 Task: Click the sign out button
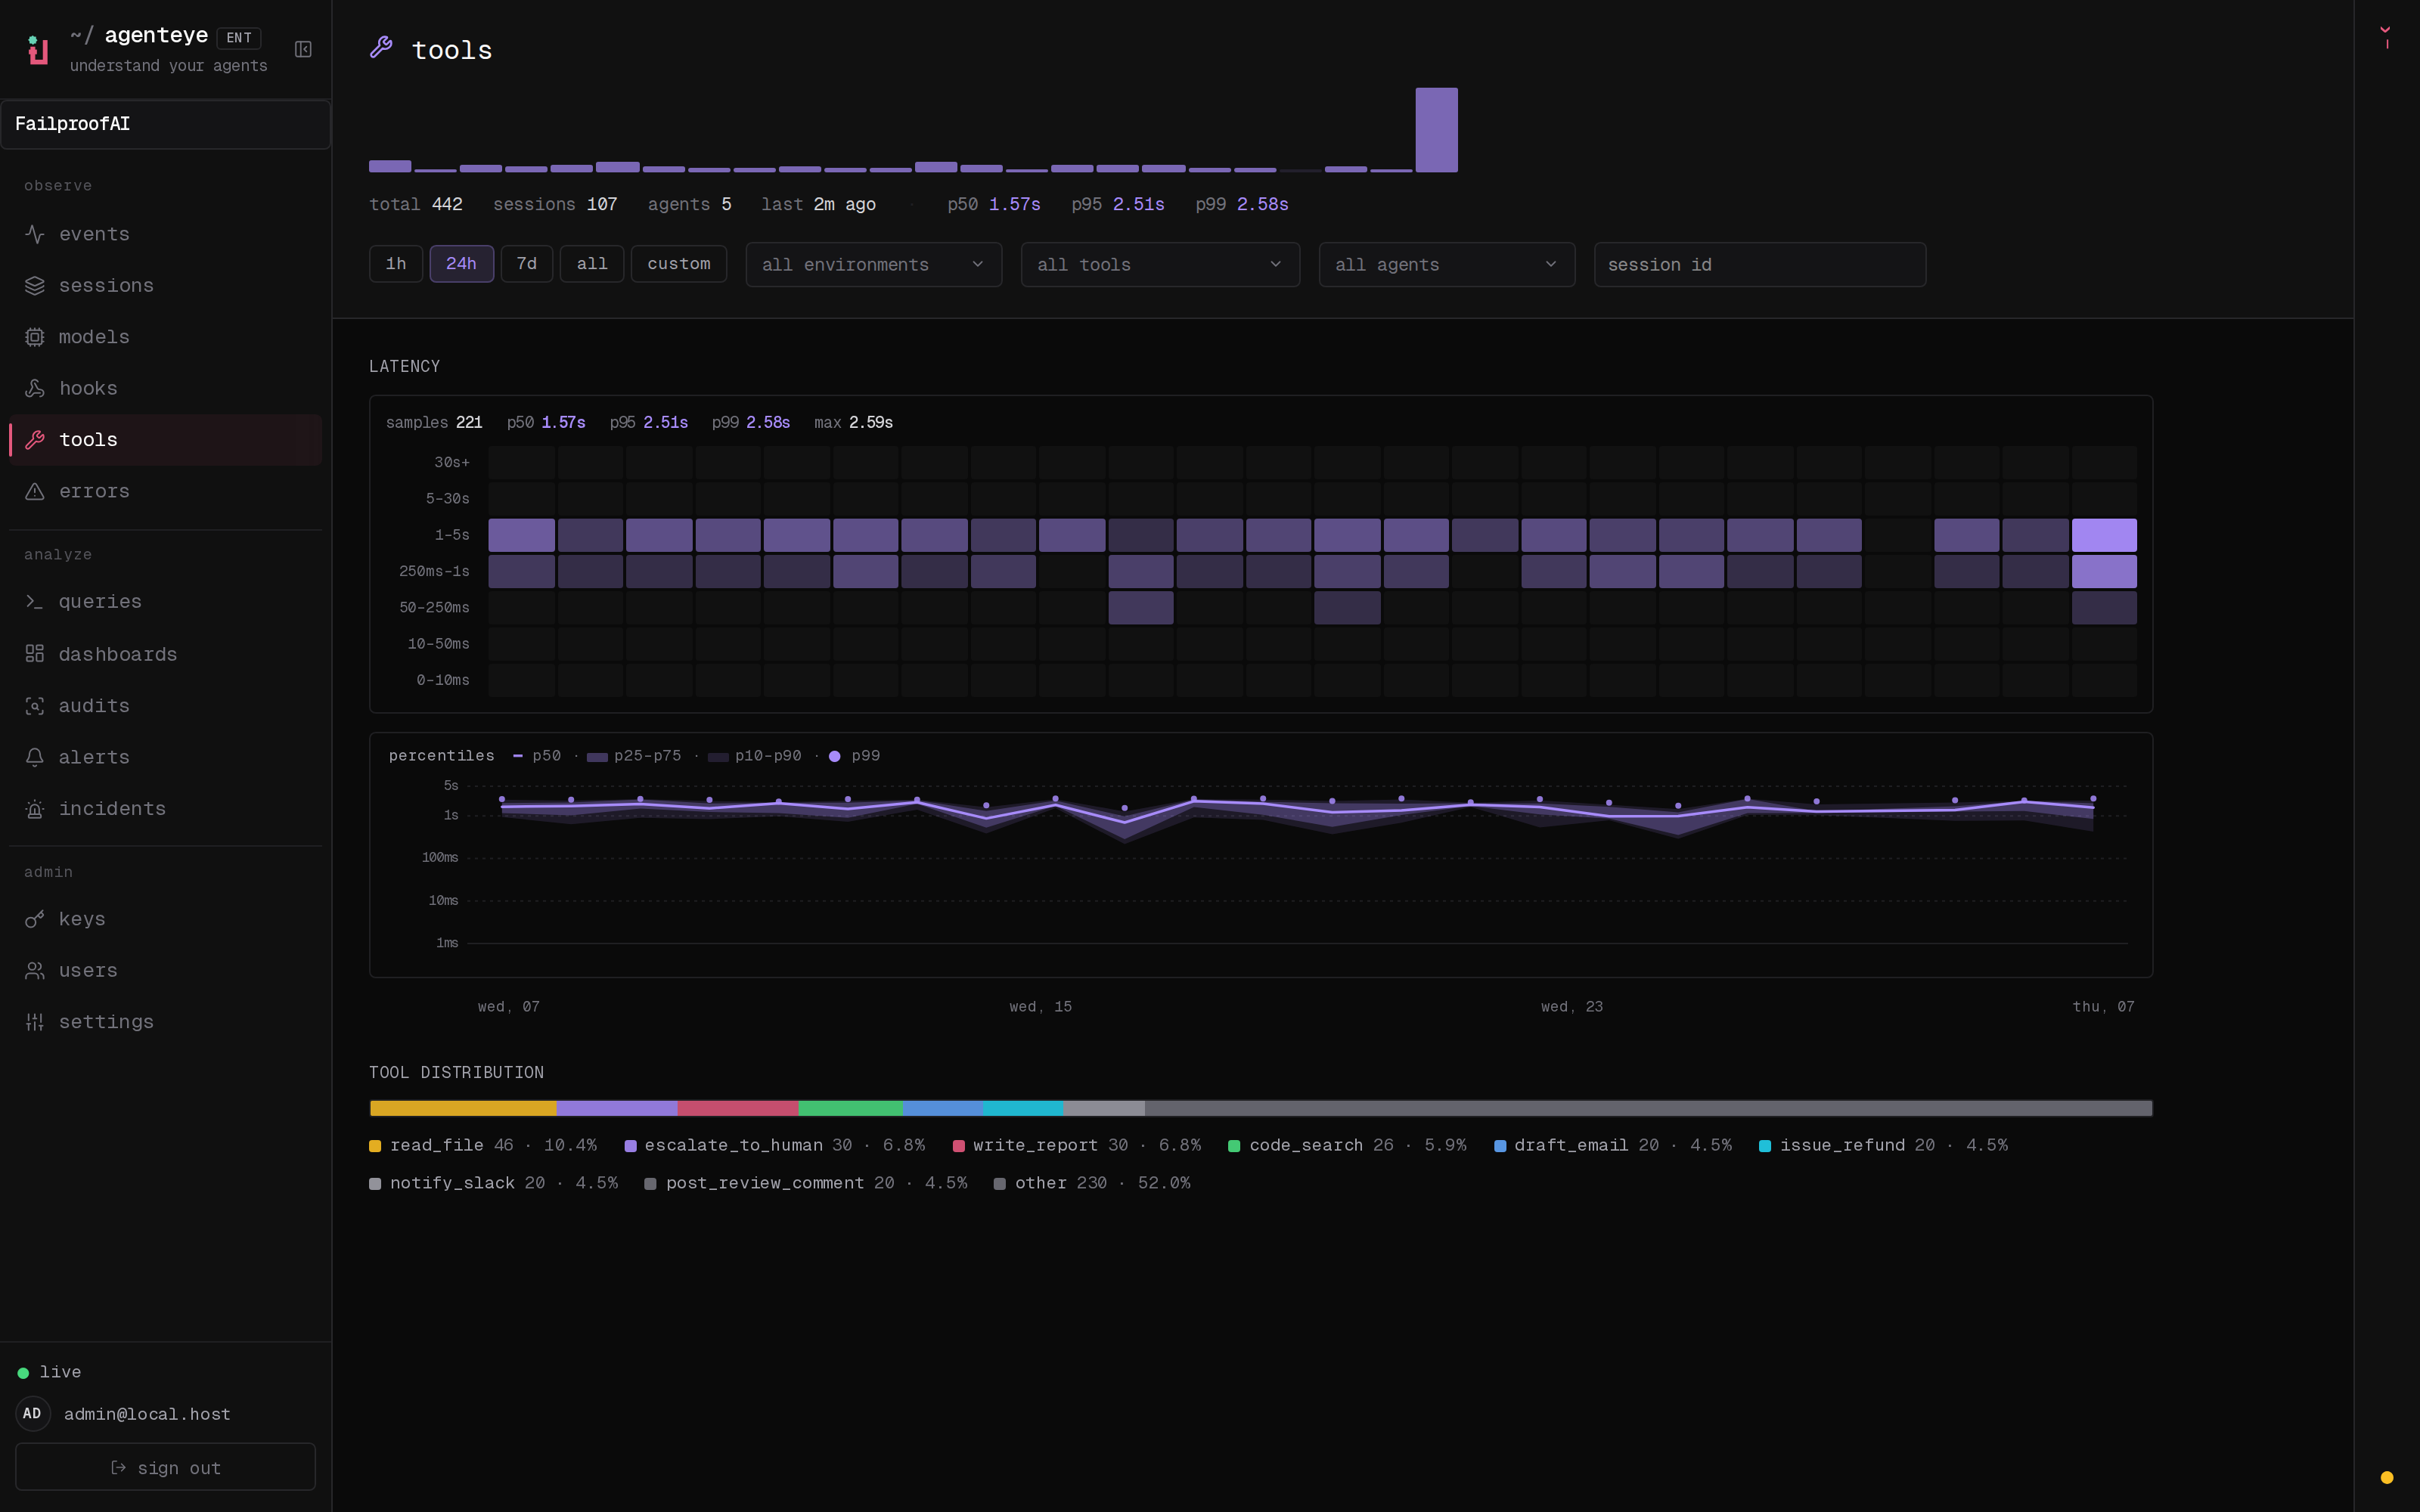[x=165, y=1467]
